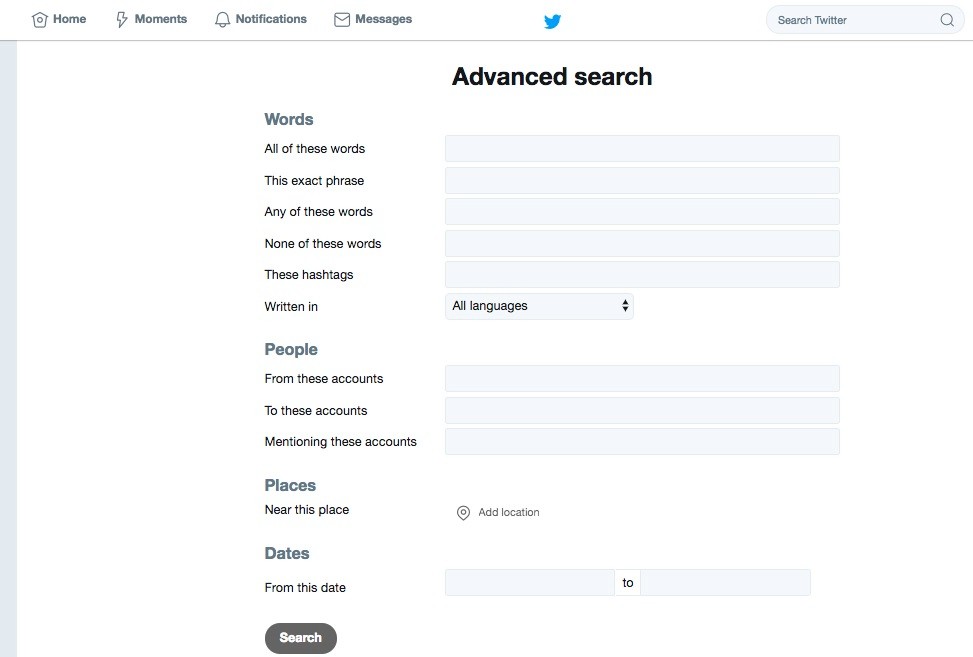The image size is (973, 657).
Task: Click the search magnifying glass icon
Action: coord(946,19)
